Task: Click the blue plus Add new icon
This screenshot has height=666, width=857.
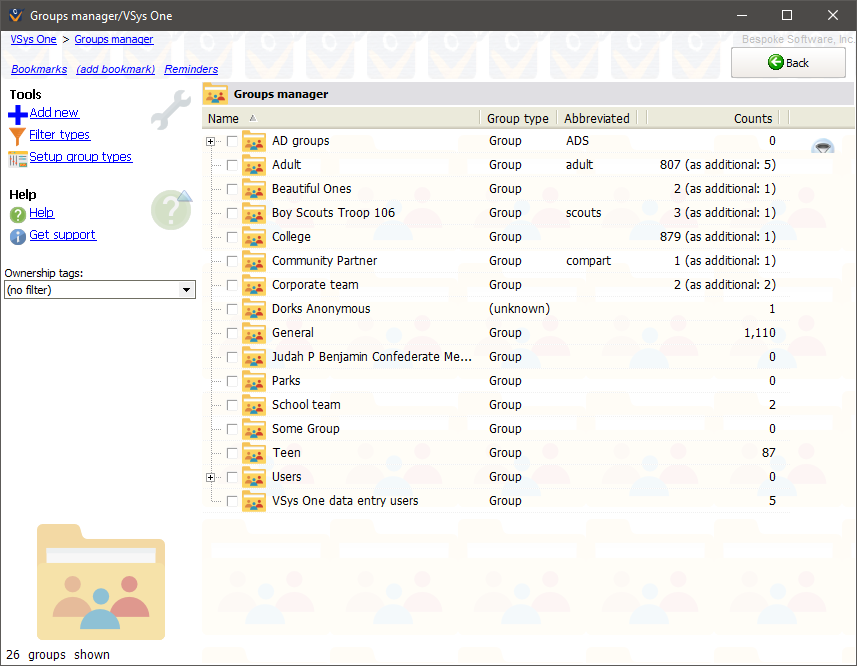Action: (x=17, y=114)
